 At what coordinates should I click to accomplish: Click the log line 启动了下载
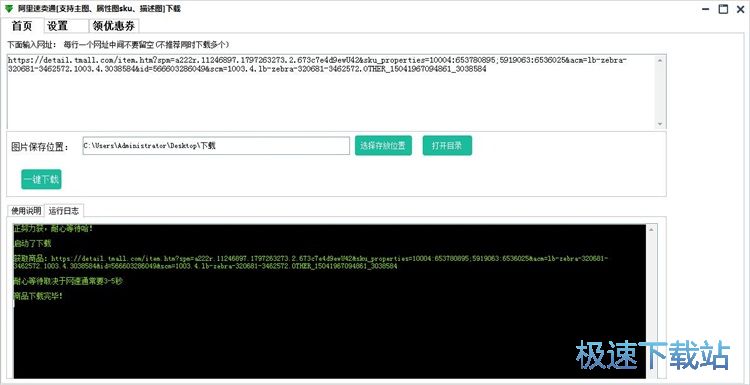pos(33,244)
